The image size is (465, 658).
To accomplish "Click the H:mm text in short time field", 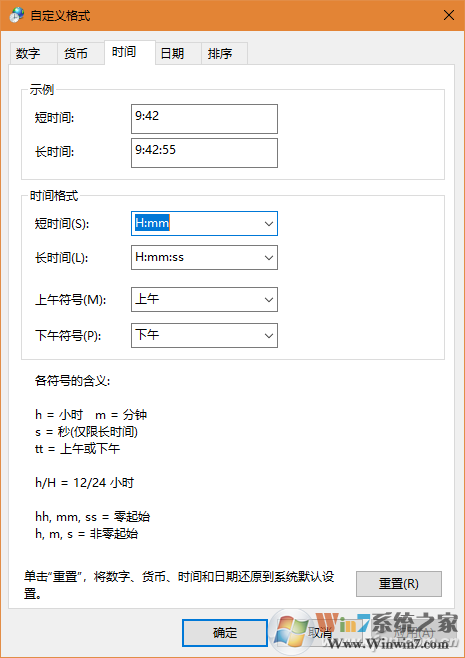I will 152,223.
